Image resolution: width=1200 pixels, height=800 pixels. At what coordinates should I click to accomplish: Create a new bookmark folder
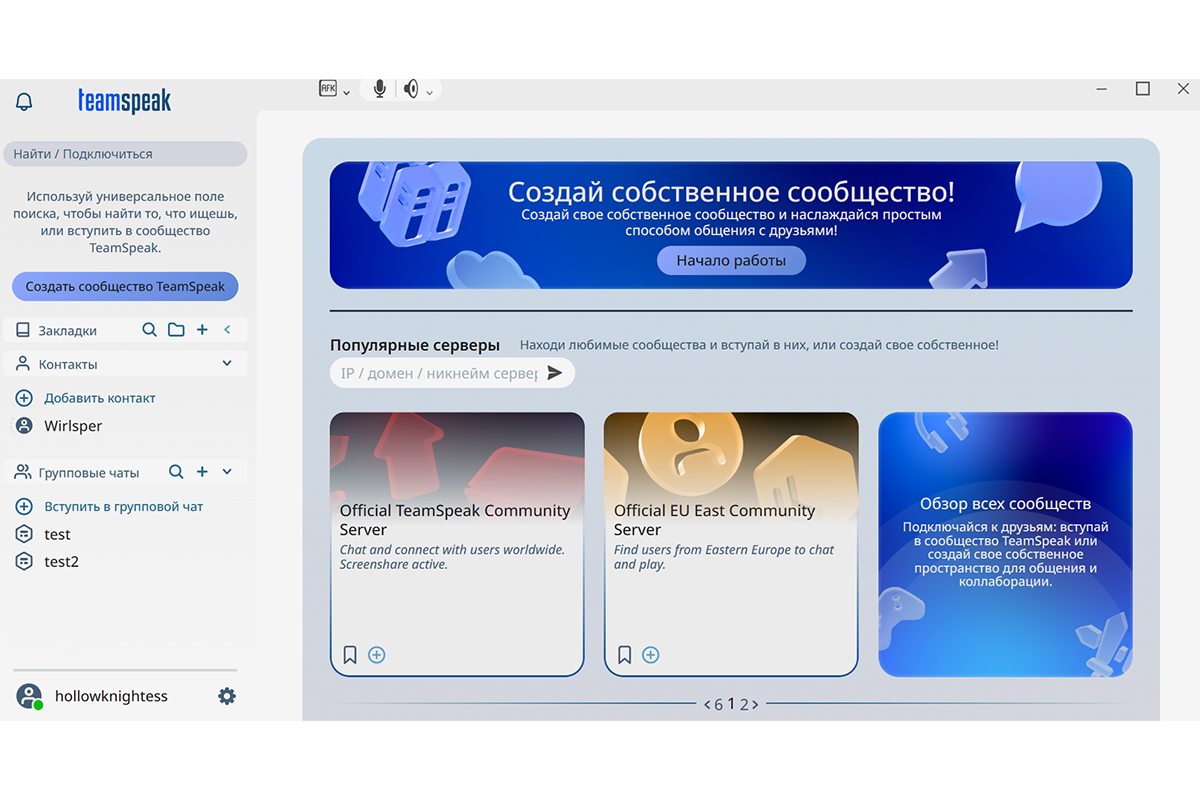click(x=176, y=330)
